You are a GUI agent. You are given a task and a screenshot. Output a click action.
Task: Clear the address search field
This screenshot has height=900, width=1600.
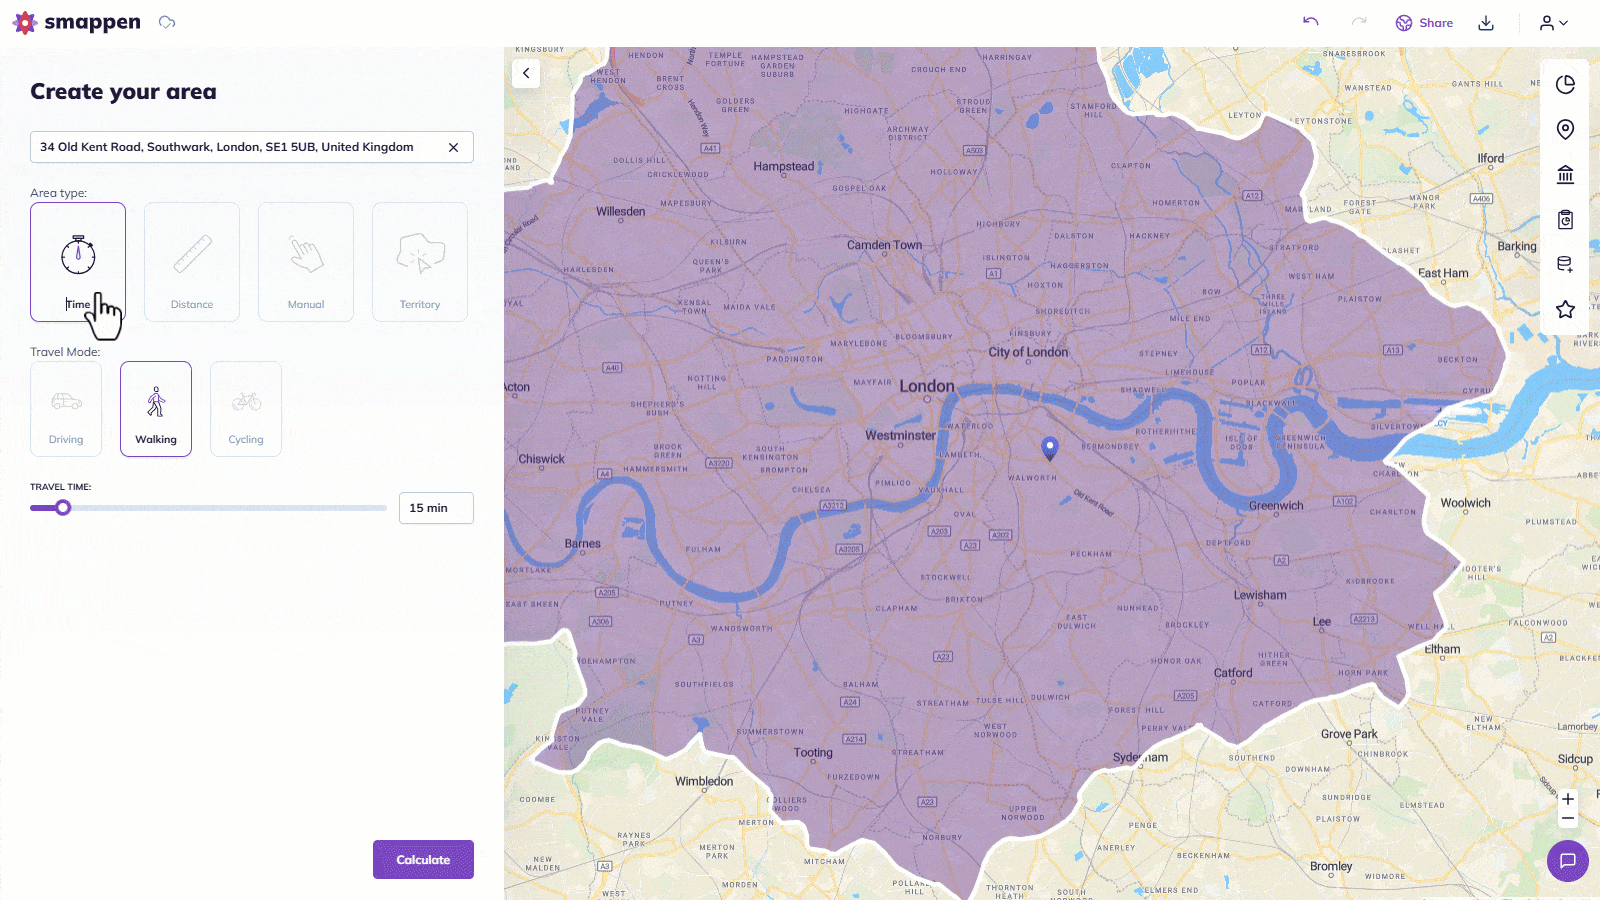click(453, 147)
